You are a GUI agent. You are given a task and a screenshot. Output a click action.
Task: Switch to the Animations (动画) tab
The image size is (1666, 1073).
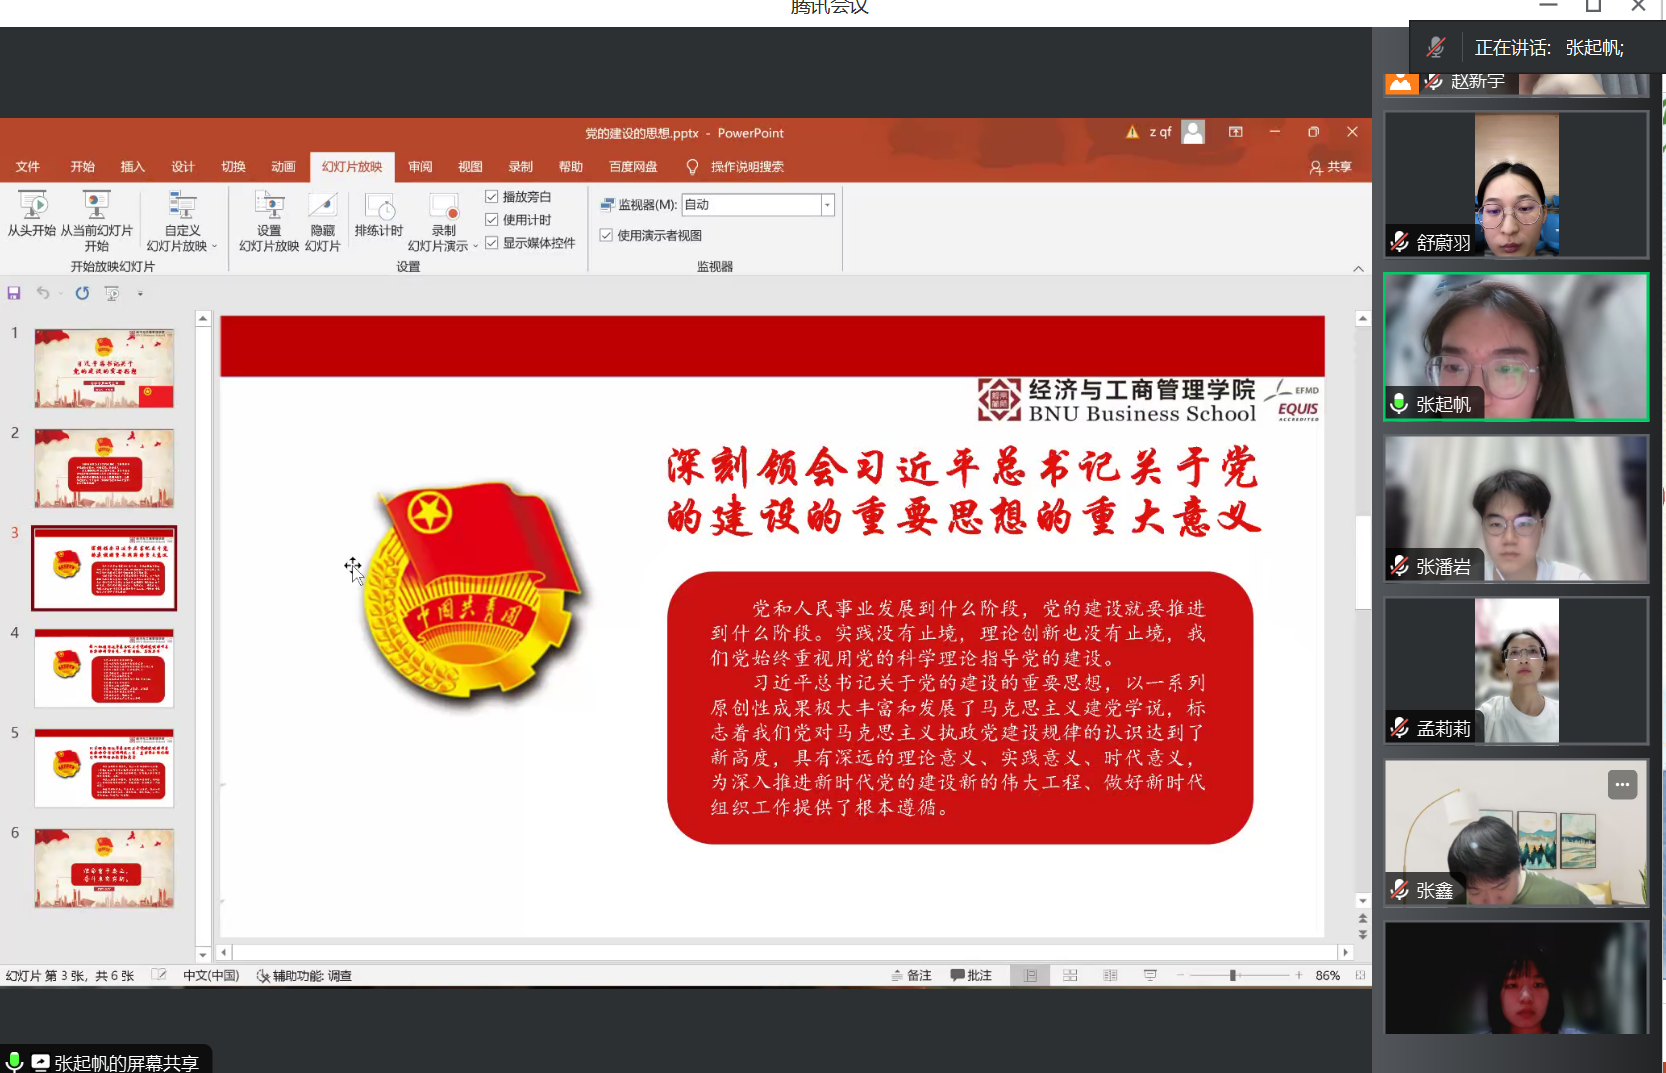point(283,167)
